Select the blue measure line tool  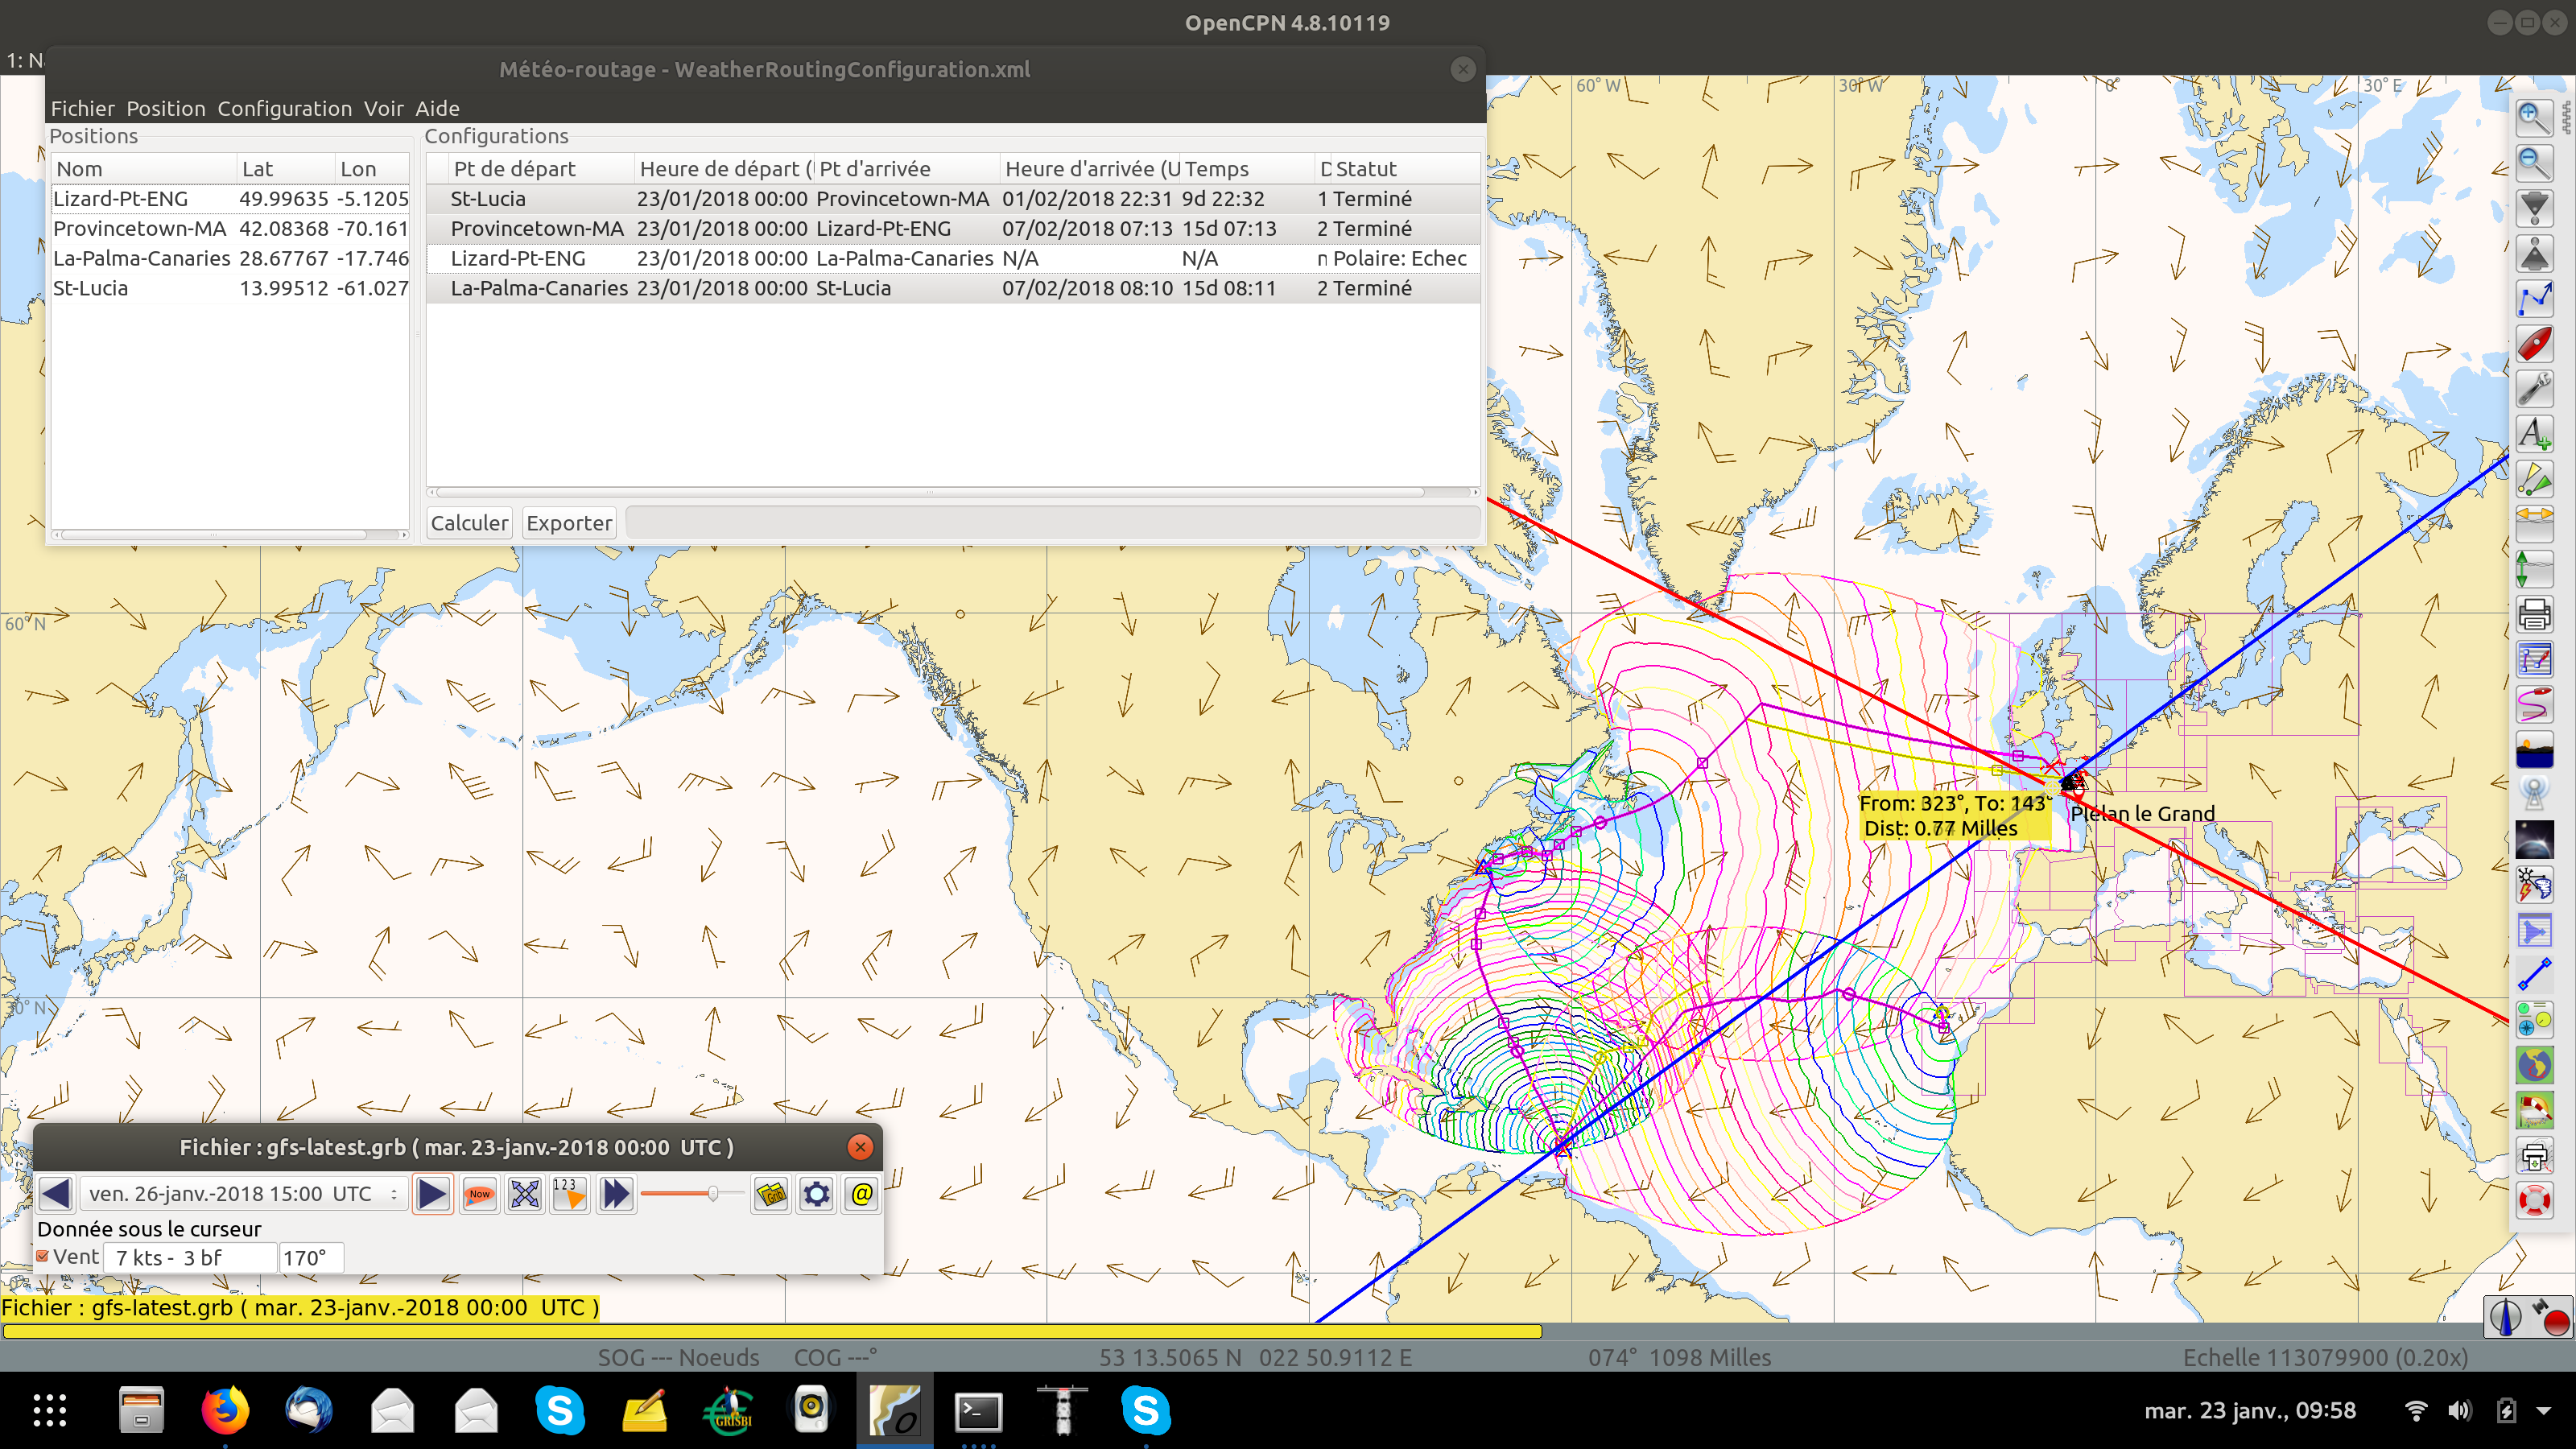tap(2534, 975)
